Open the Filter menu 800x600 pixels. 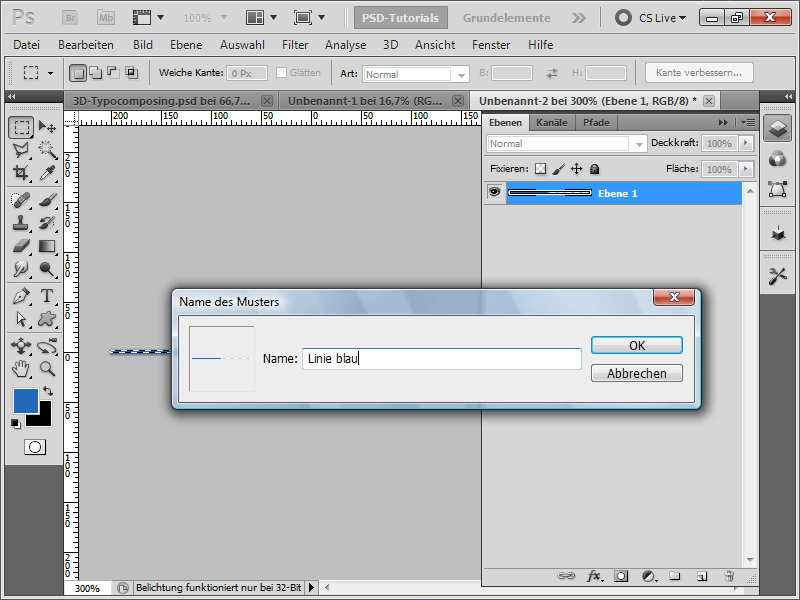(295, 45)
